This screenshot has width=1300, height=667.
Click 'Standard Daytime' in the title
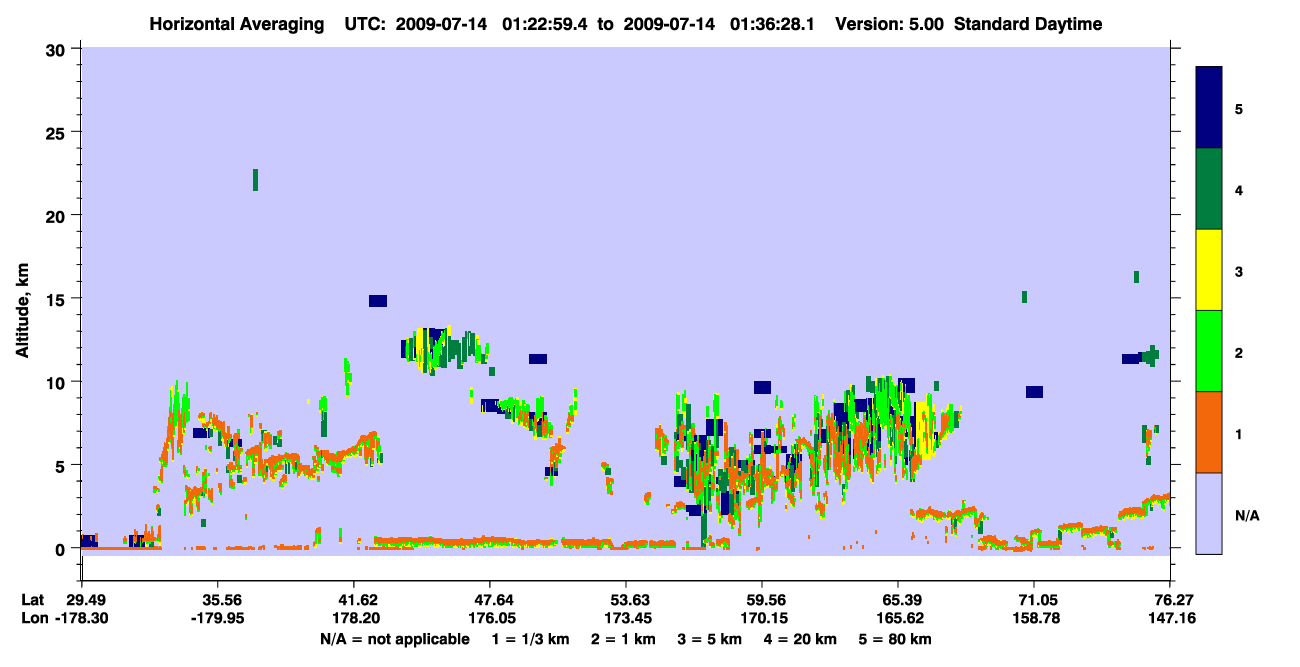1028,24
